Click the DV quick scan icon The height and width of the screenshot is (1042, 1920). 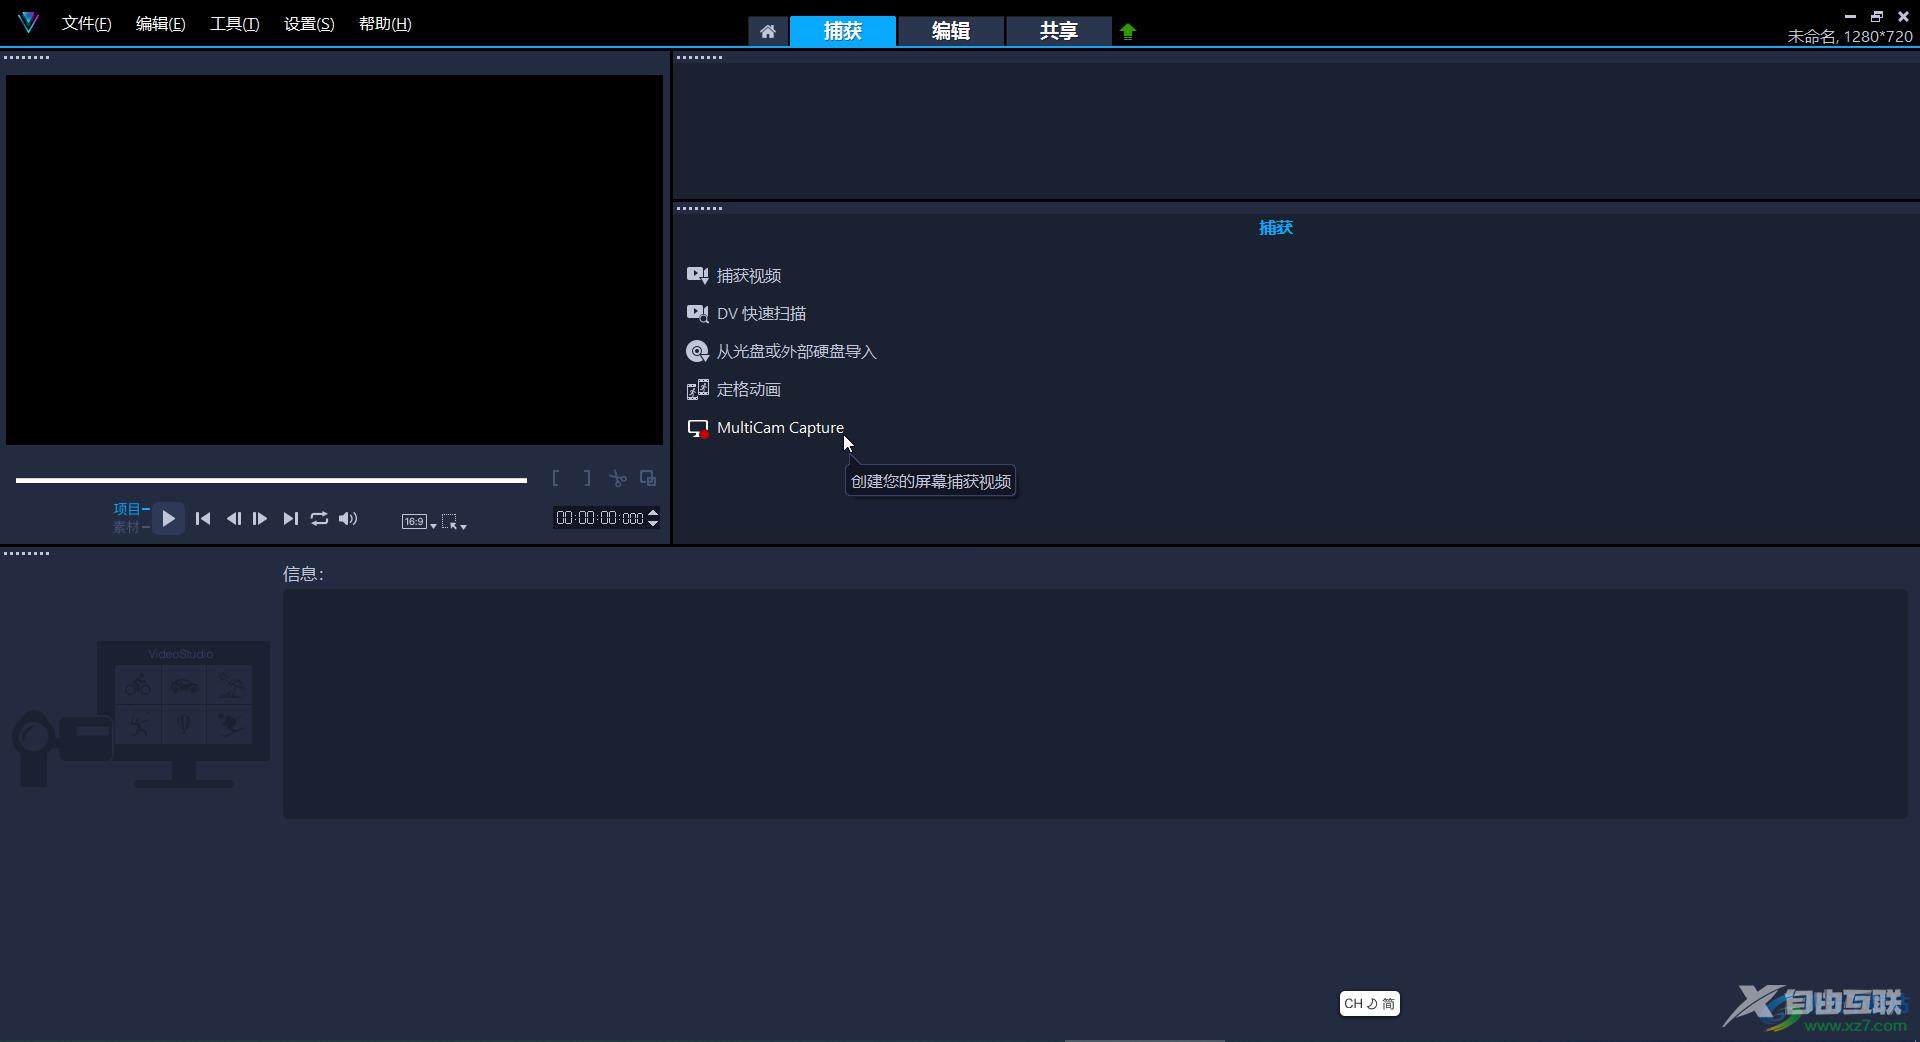coord(698,313)
